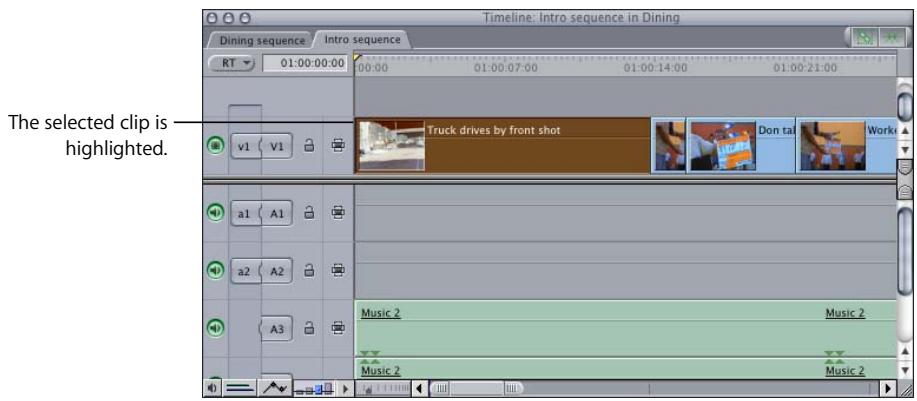Switch to the Dining sequence tab
Screen dimensions: 917x401
click(x=262, y=40)
